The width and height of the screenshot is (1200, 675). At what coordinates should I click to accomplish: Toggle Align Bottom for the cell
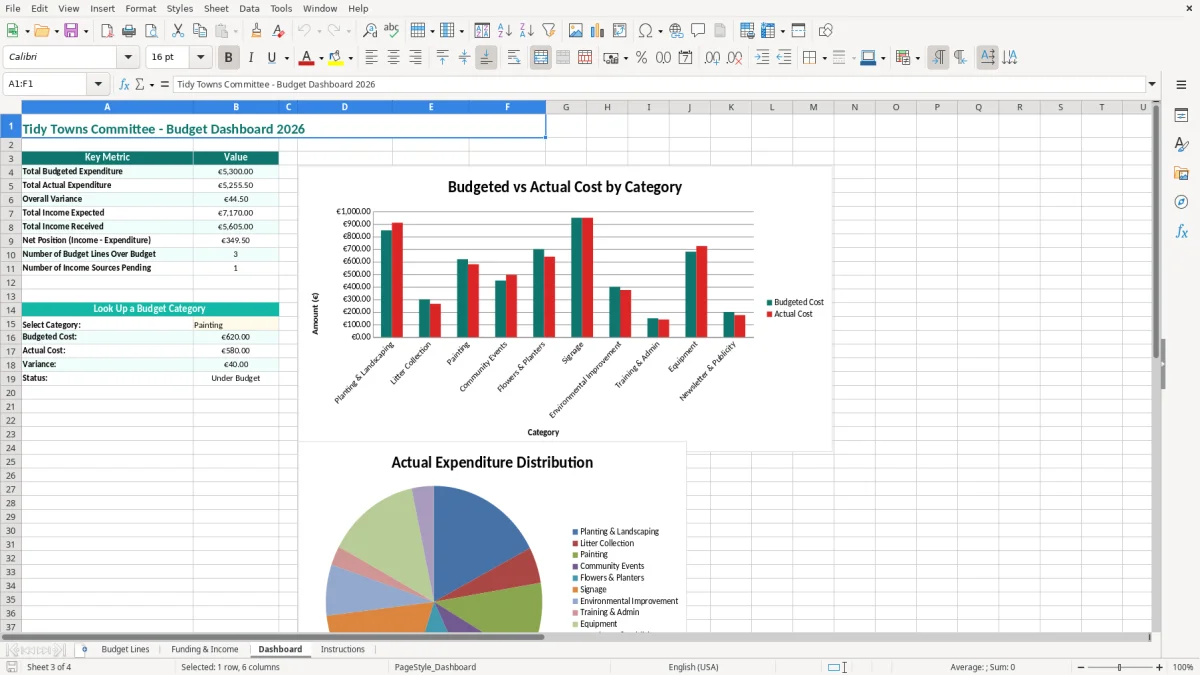point(486,58)
